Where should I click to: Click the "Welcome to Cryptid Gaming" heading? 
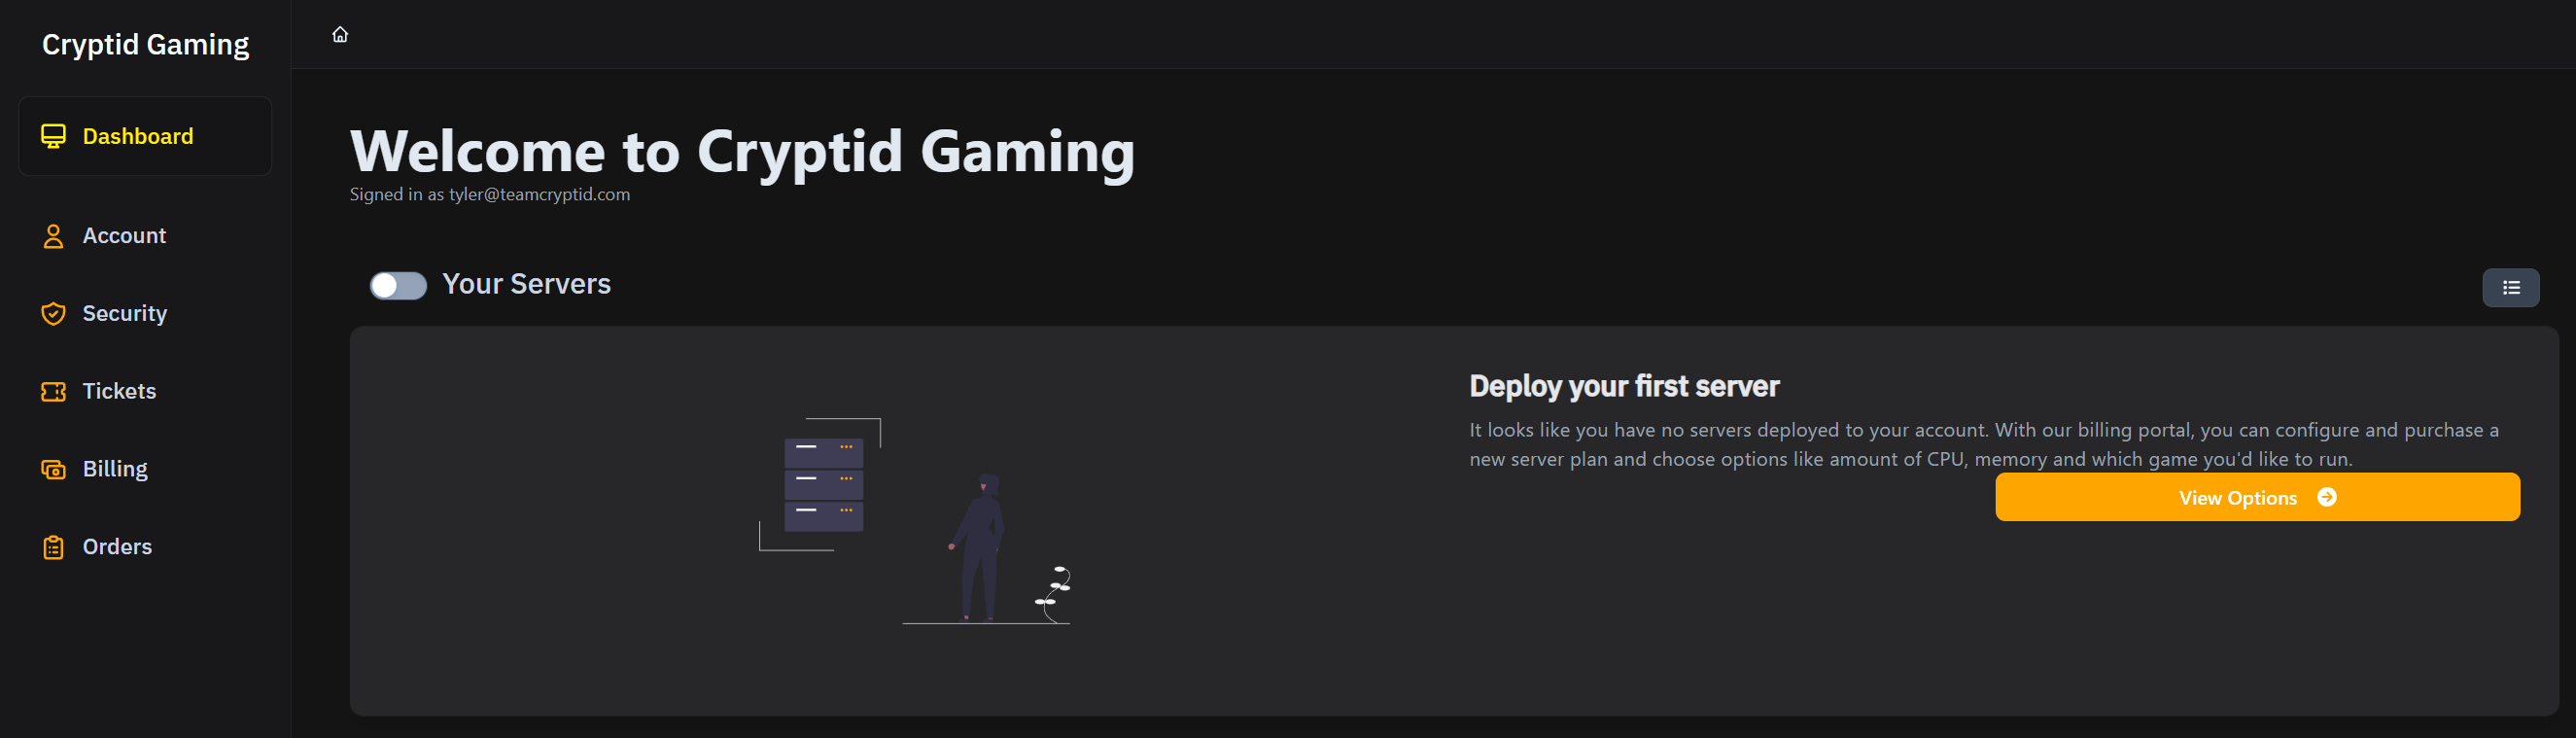click(x=742, y=152)
